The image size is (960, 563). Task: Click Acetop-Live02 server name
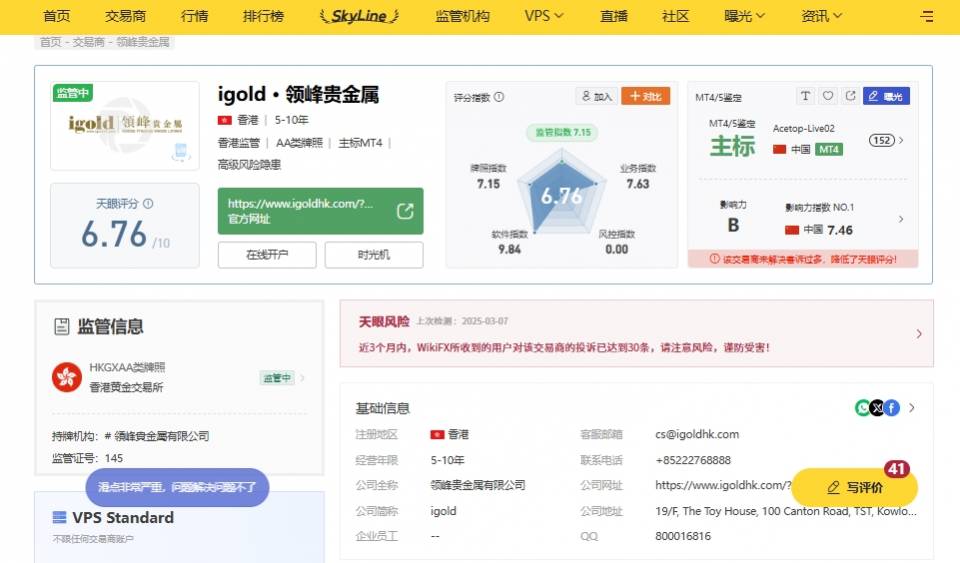(803, 128)
